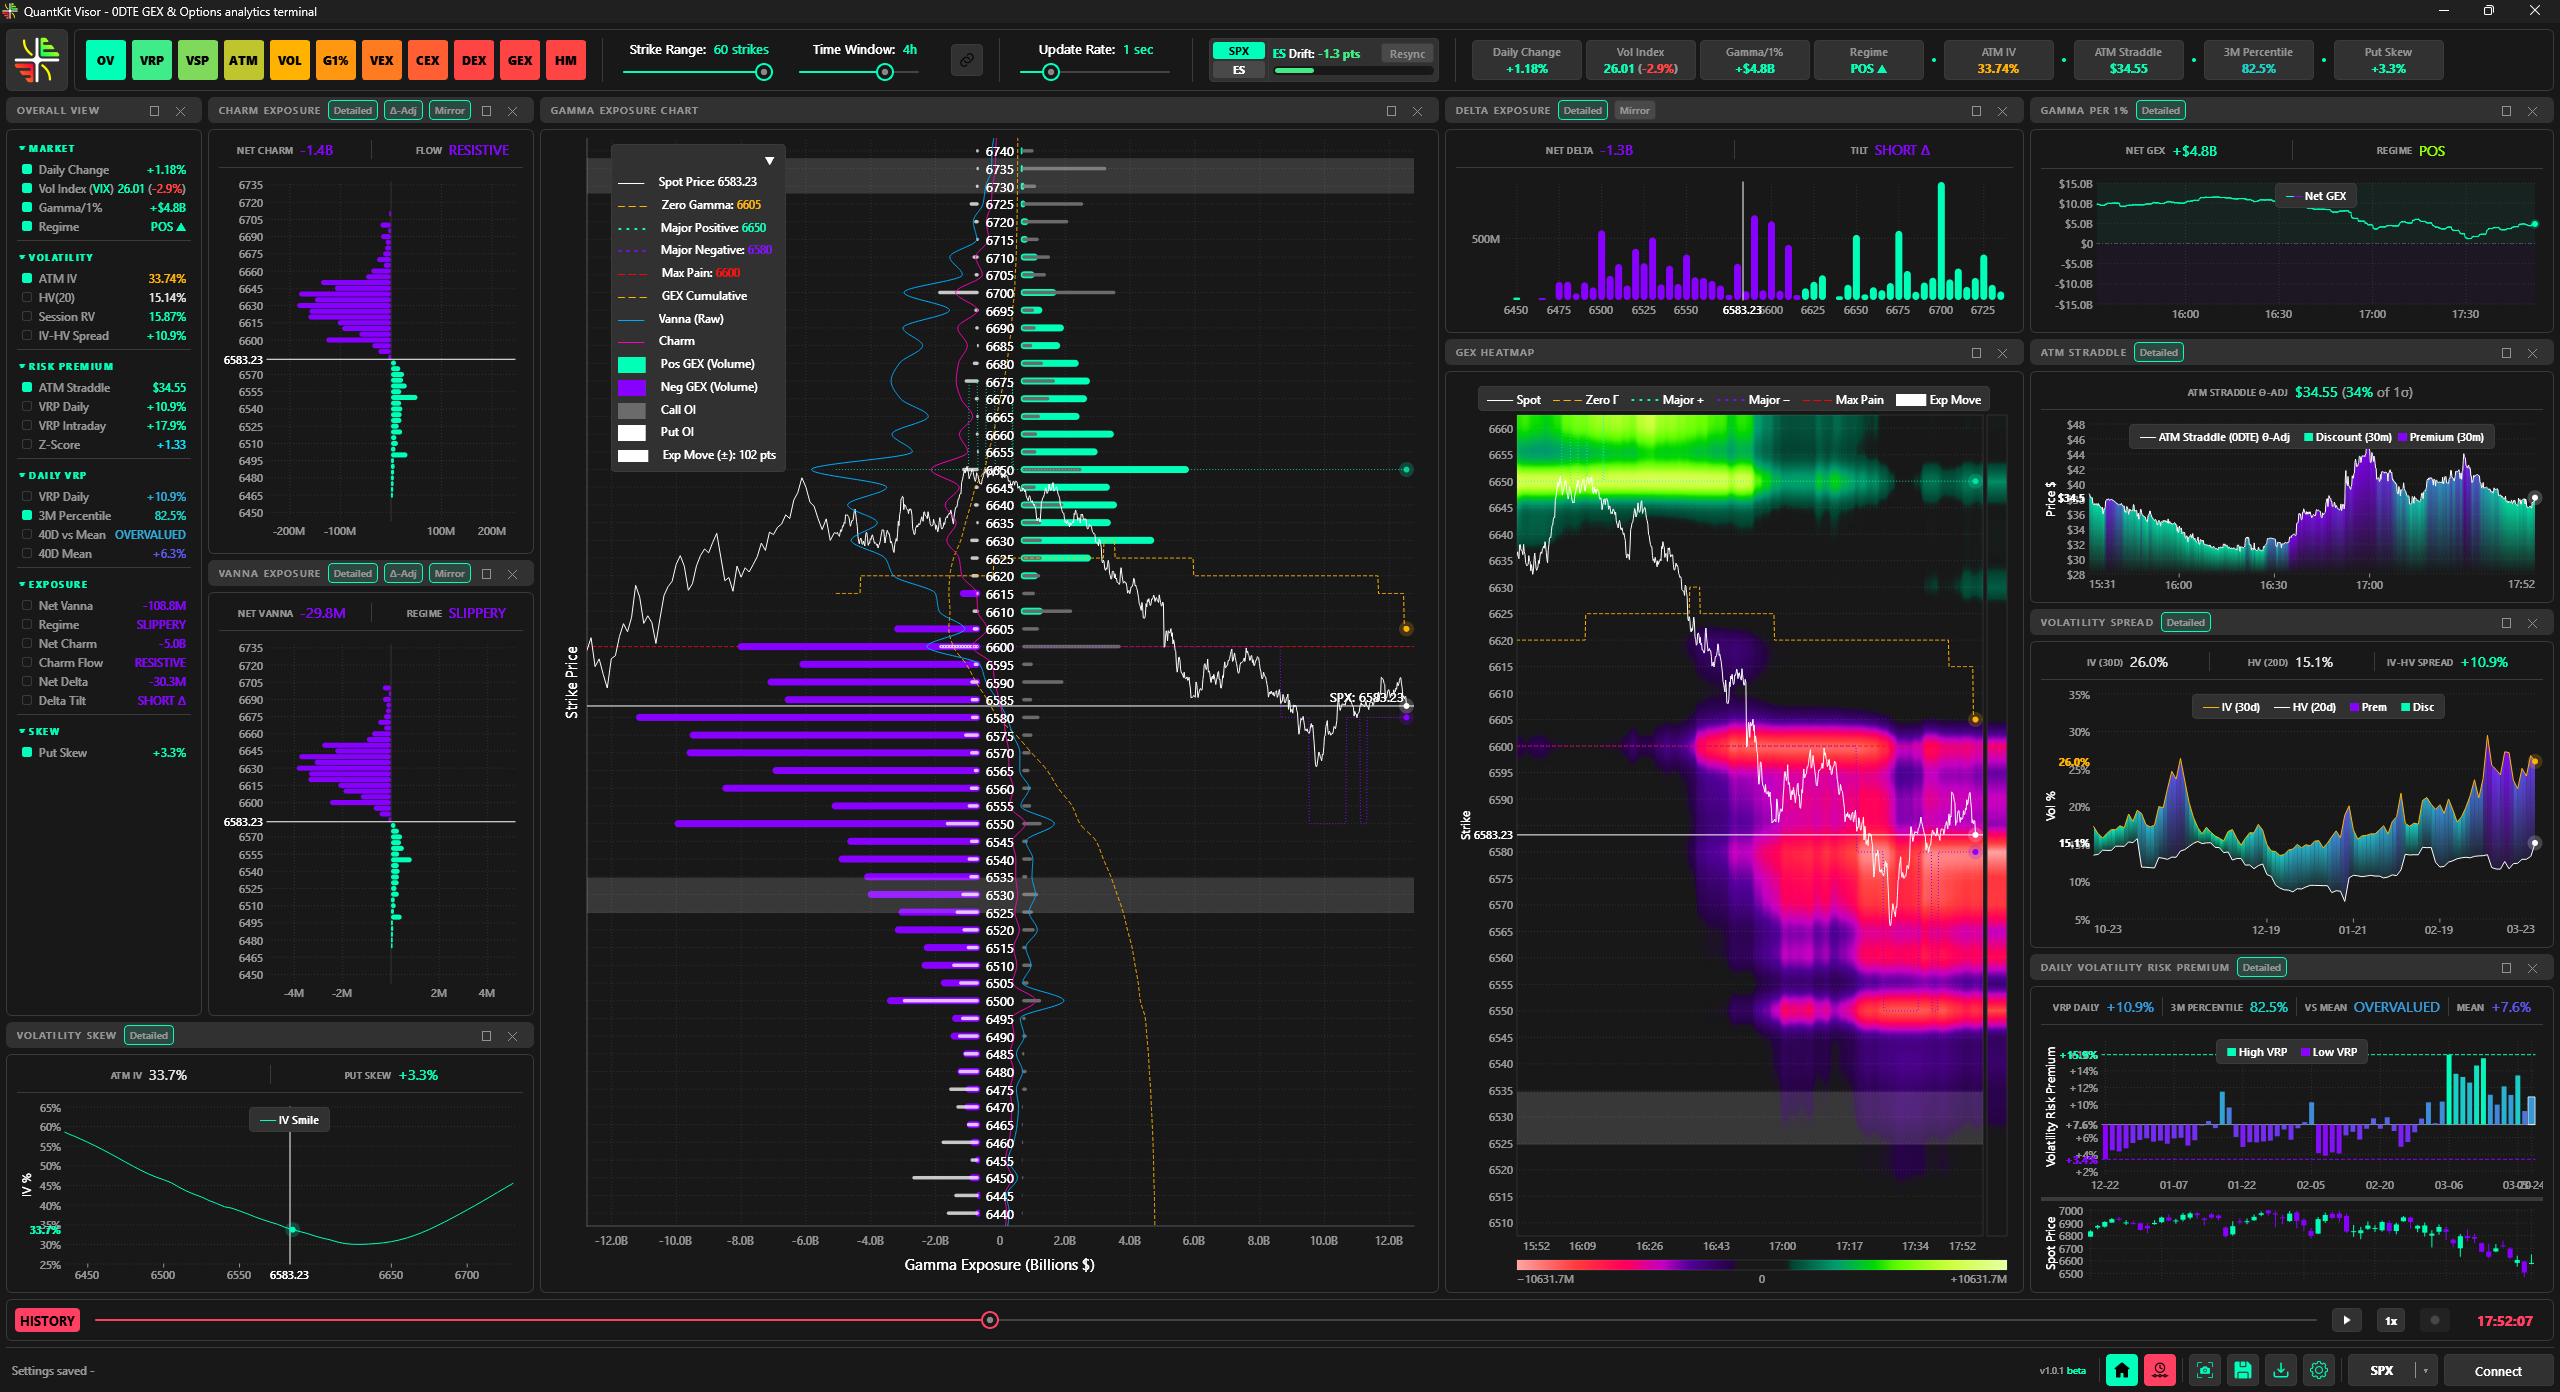Select the DEX module icon
2560x1392 pixels.
tap(473, 60)
